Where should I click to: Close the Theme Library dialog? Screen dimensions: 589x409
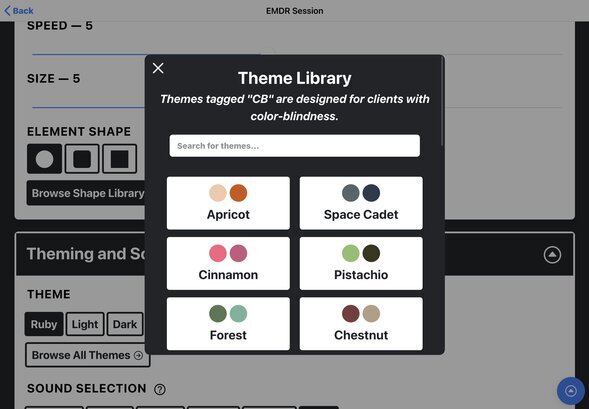tap(158, 68)
